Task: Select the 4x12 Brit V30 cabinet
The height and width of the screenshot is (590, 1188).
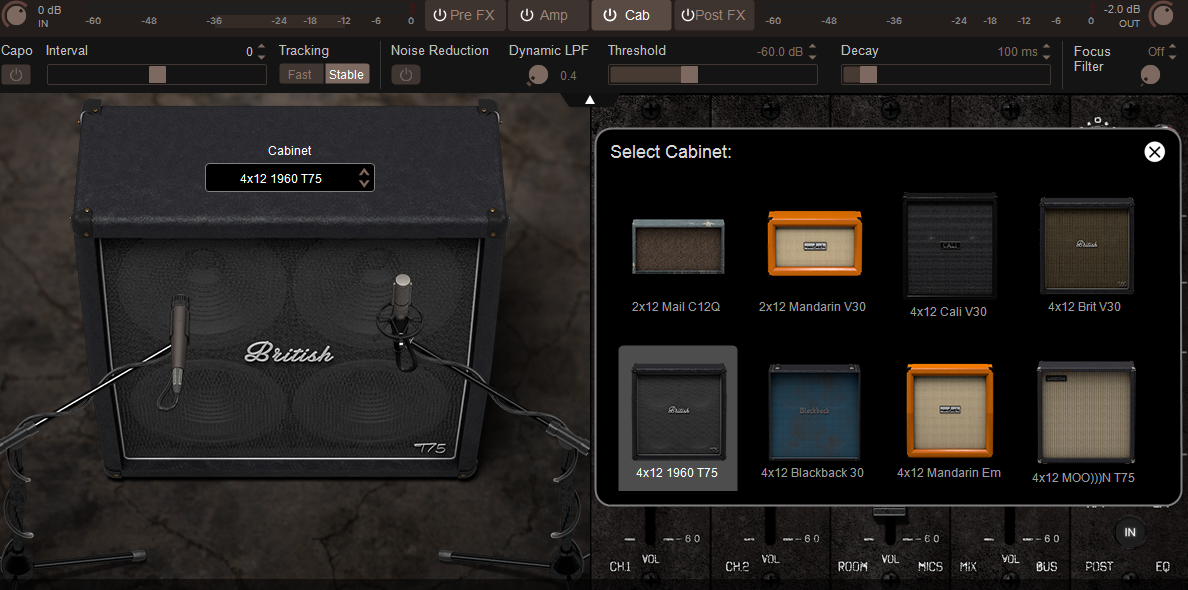Action: (x=1086, y=245)
